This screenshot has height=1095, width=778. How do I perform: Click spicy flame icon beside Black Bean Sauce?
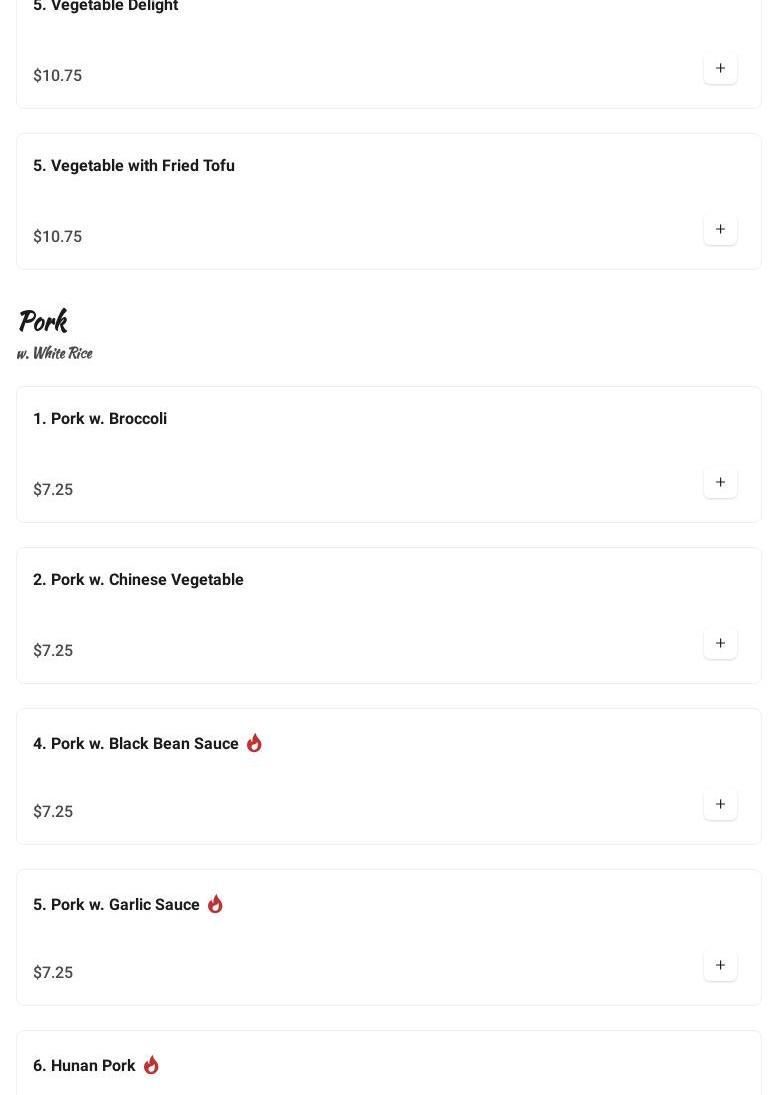(x=254, y=743)
